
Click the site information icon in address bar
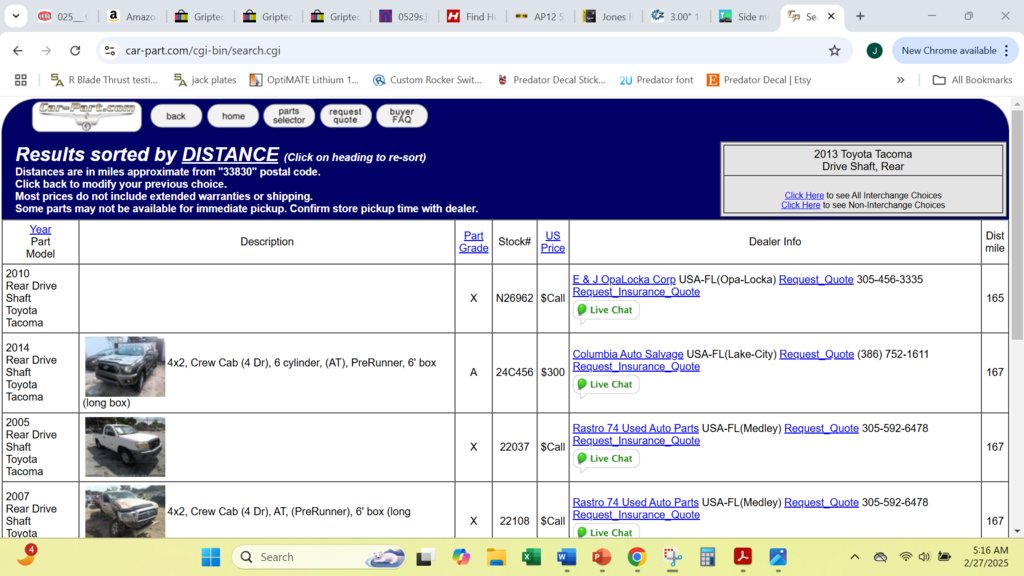coord(110,50)
